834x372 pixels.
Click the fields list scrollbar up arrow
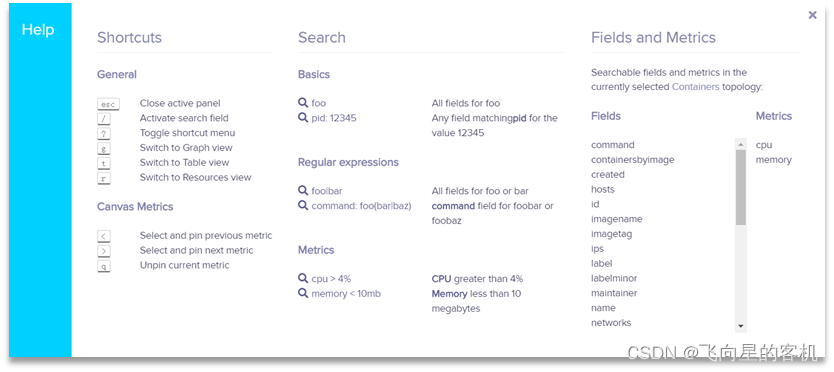click(x=740, y=144)
